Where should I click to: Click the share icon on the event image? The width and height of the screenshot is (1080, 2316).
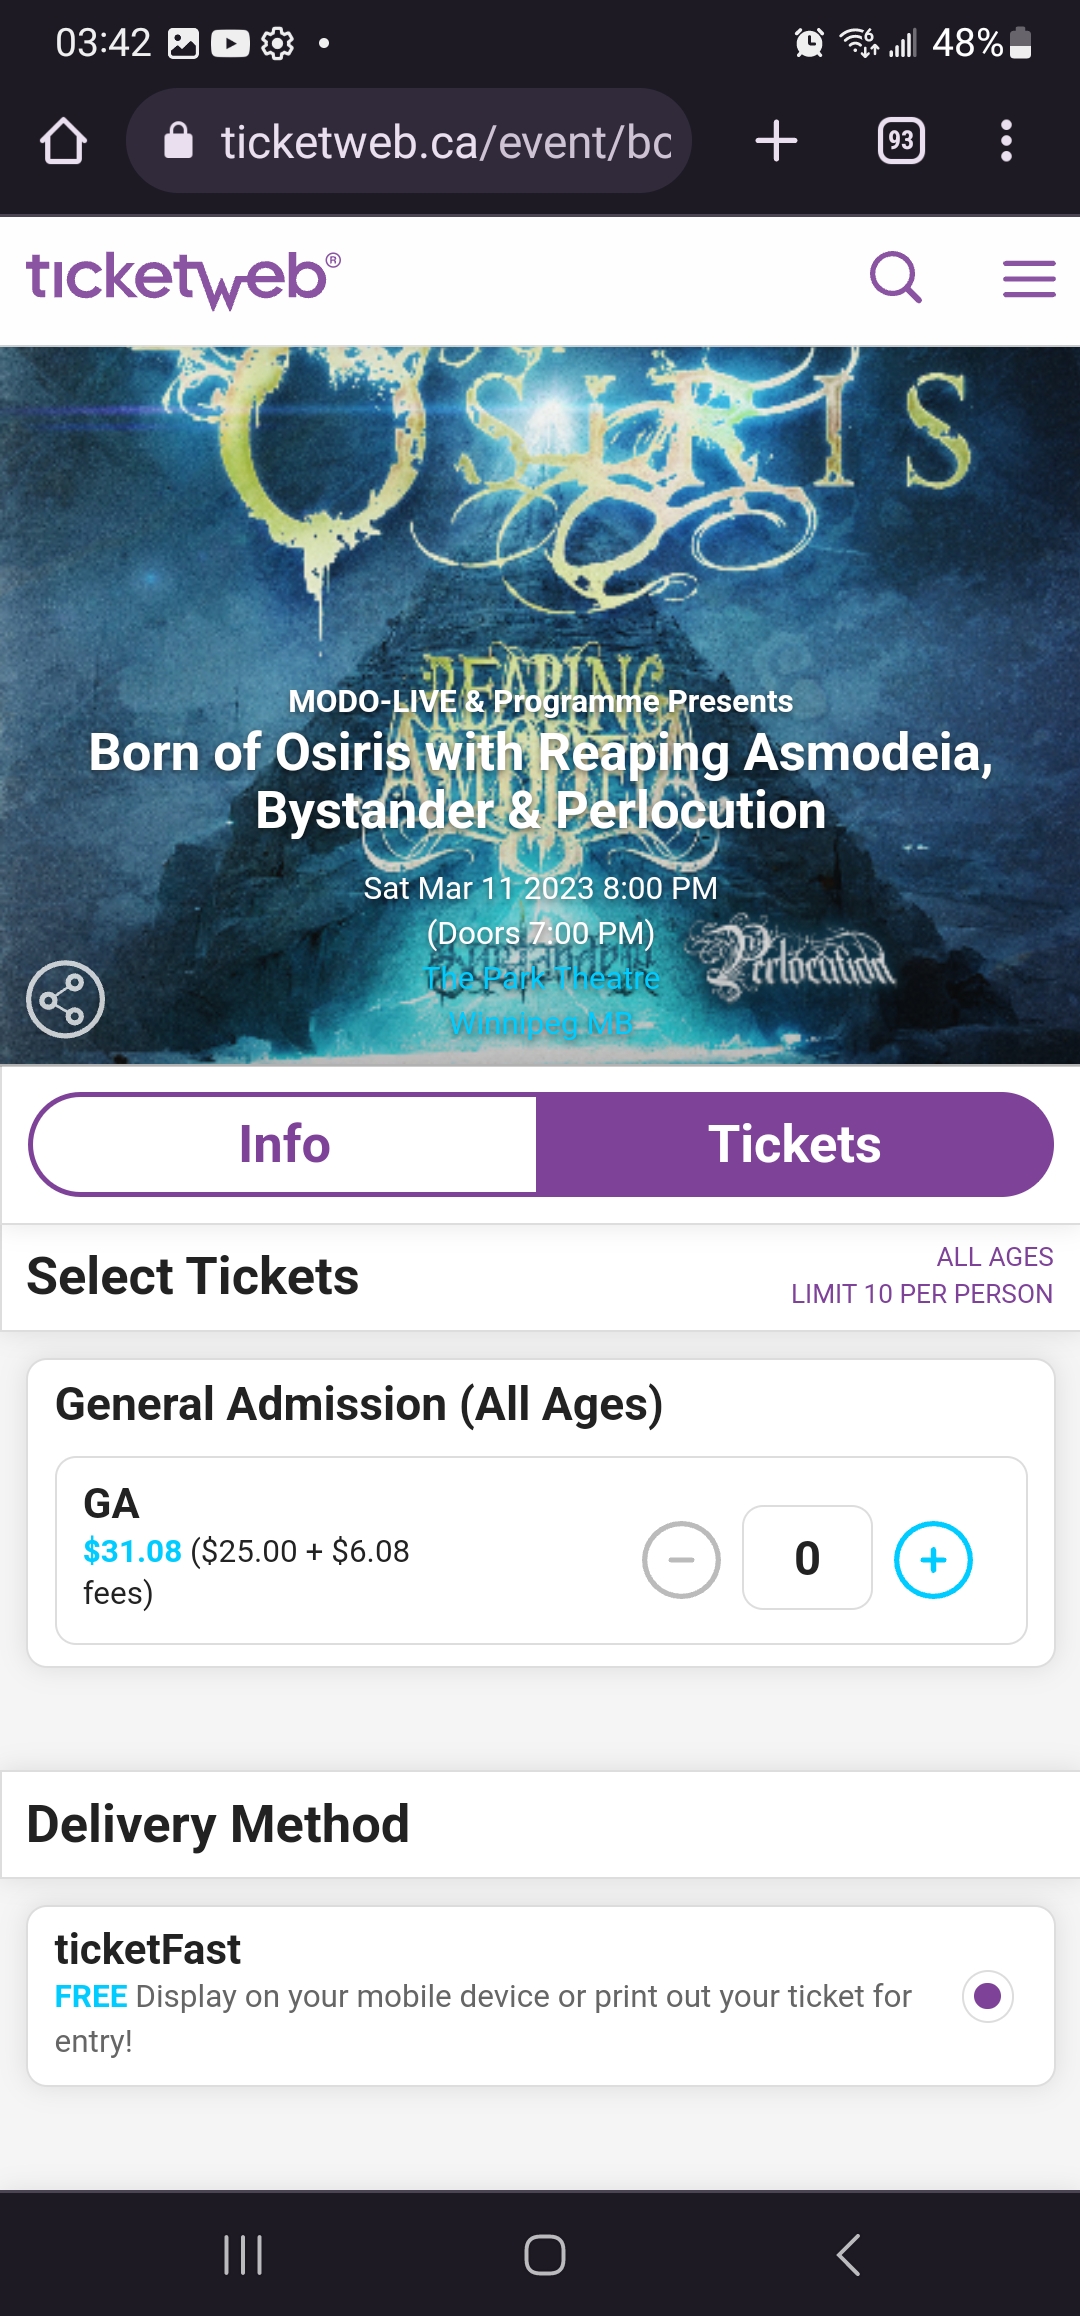66,997
